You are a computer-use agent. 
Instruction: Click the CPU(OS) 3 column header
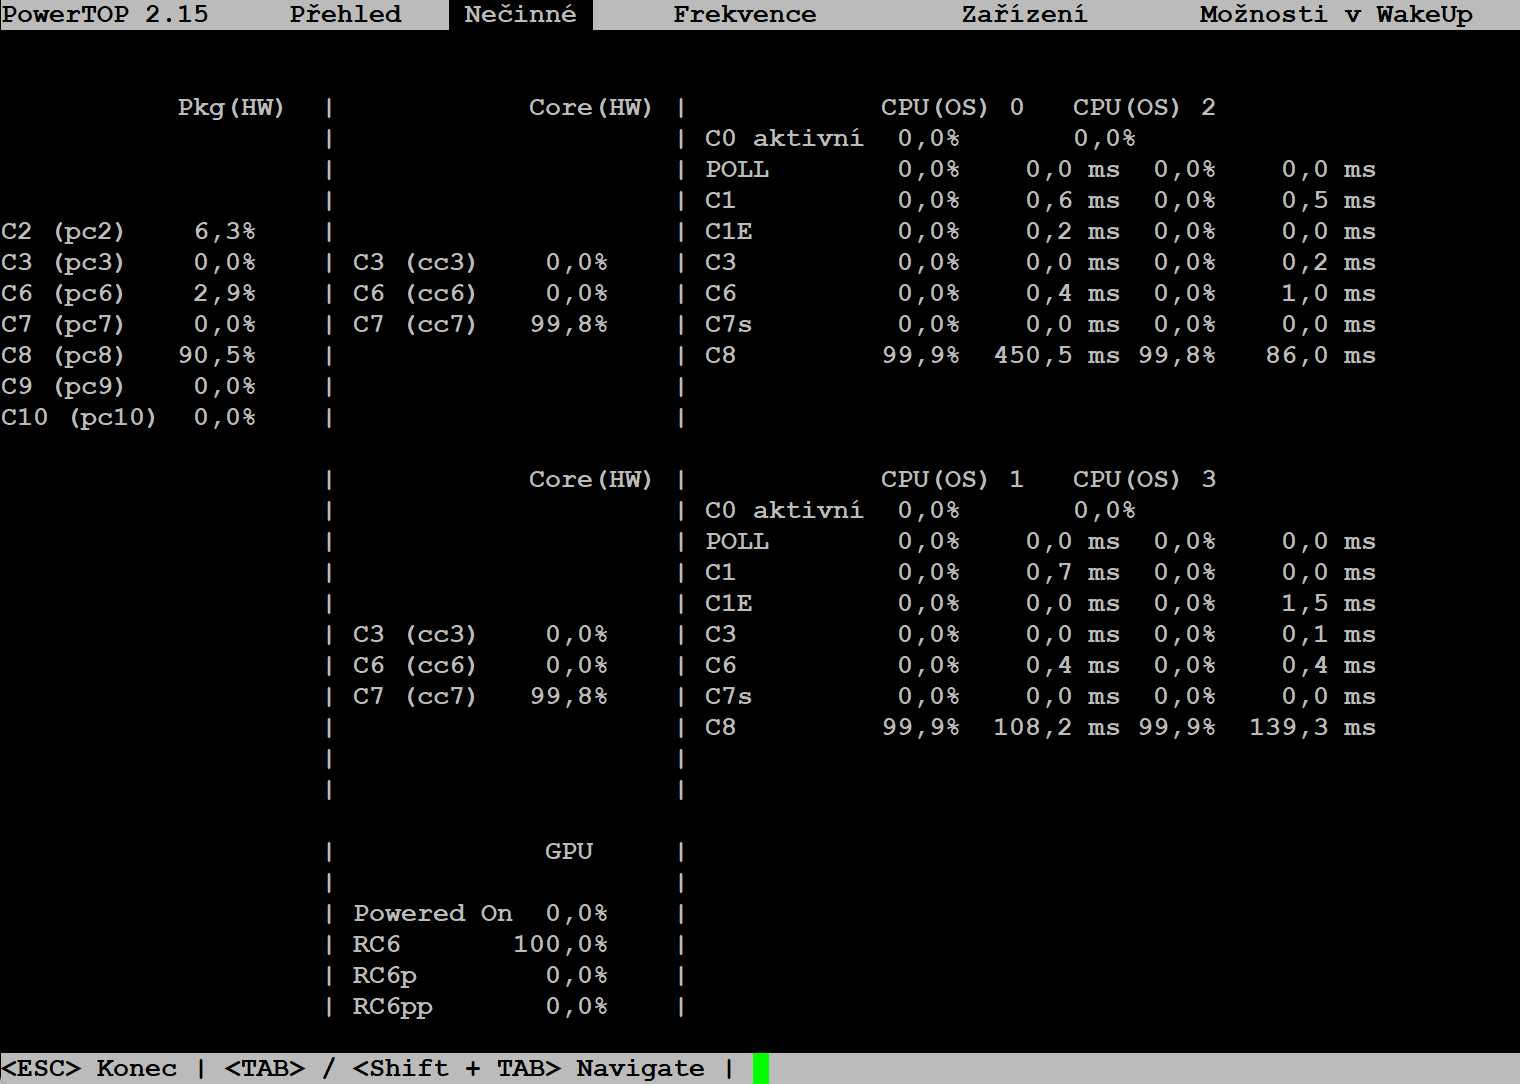[x=1144, y=480]
